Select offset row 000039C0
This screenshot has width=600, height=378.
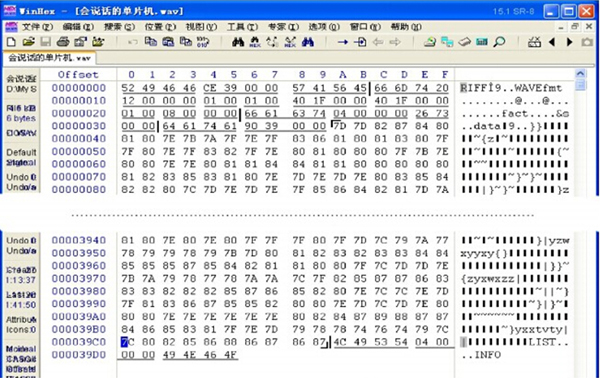pyautogui.click(x=78, y=342)
